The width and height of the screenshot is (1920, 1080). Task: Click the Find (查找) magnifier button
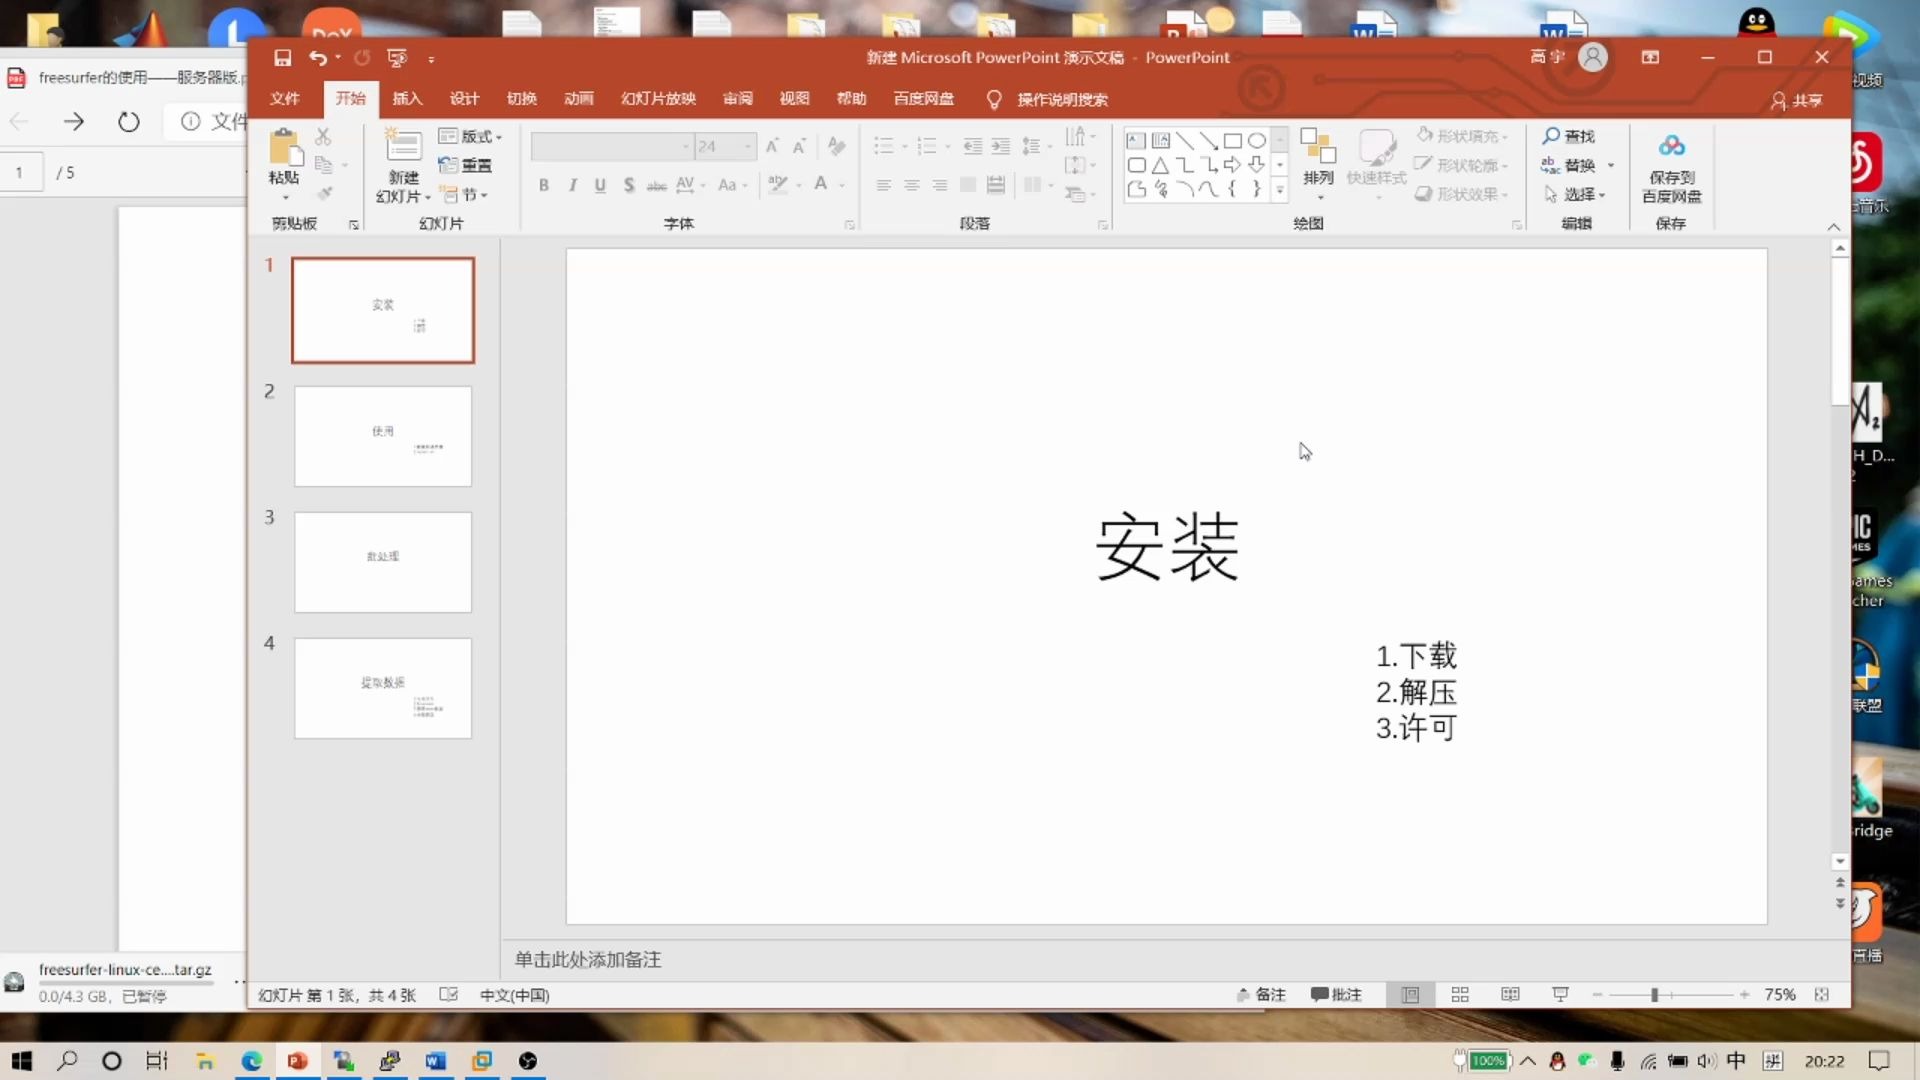(1569, 136)
